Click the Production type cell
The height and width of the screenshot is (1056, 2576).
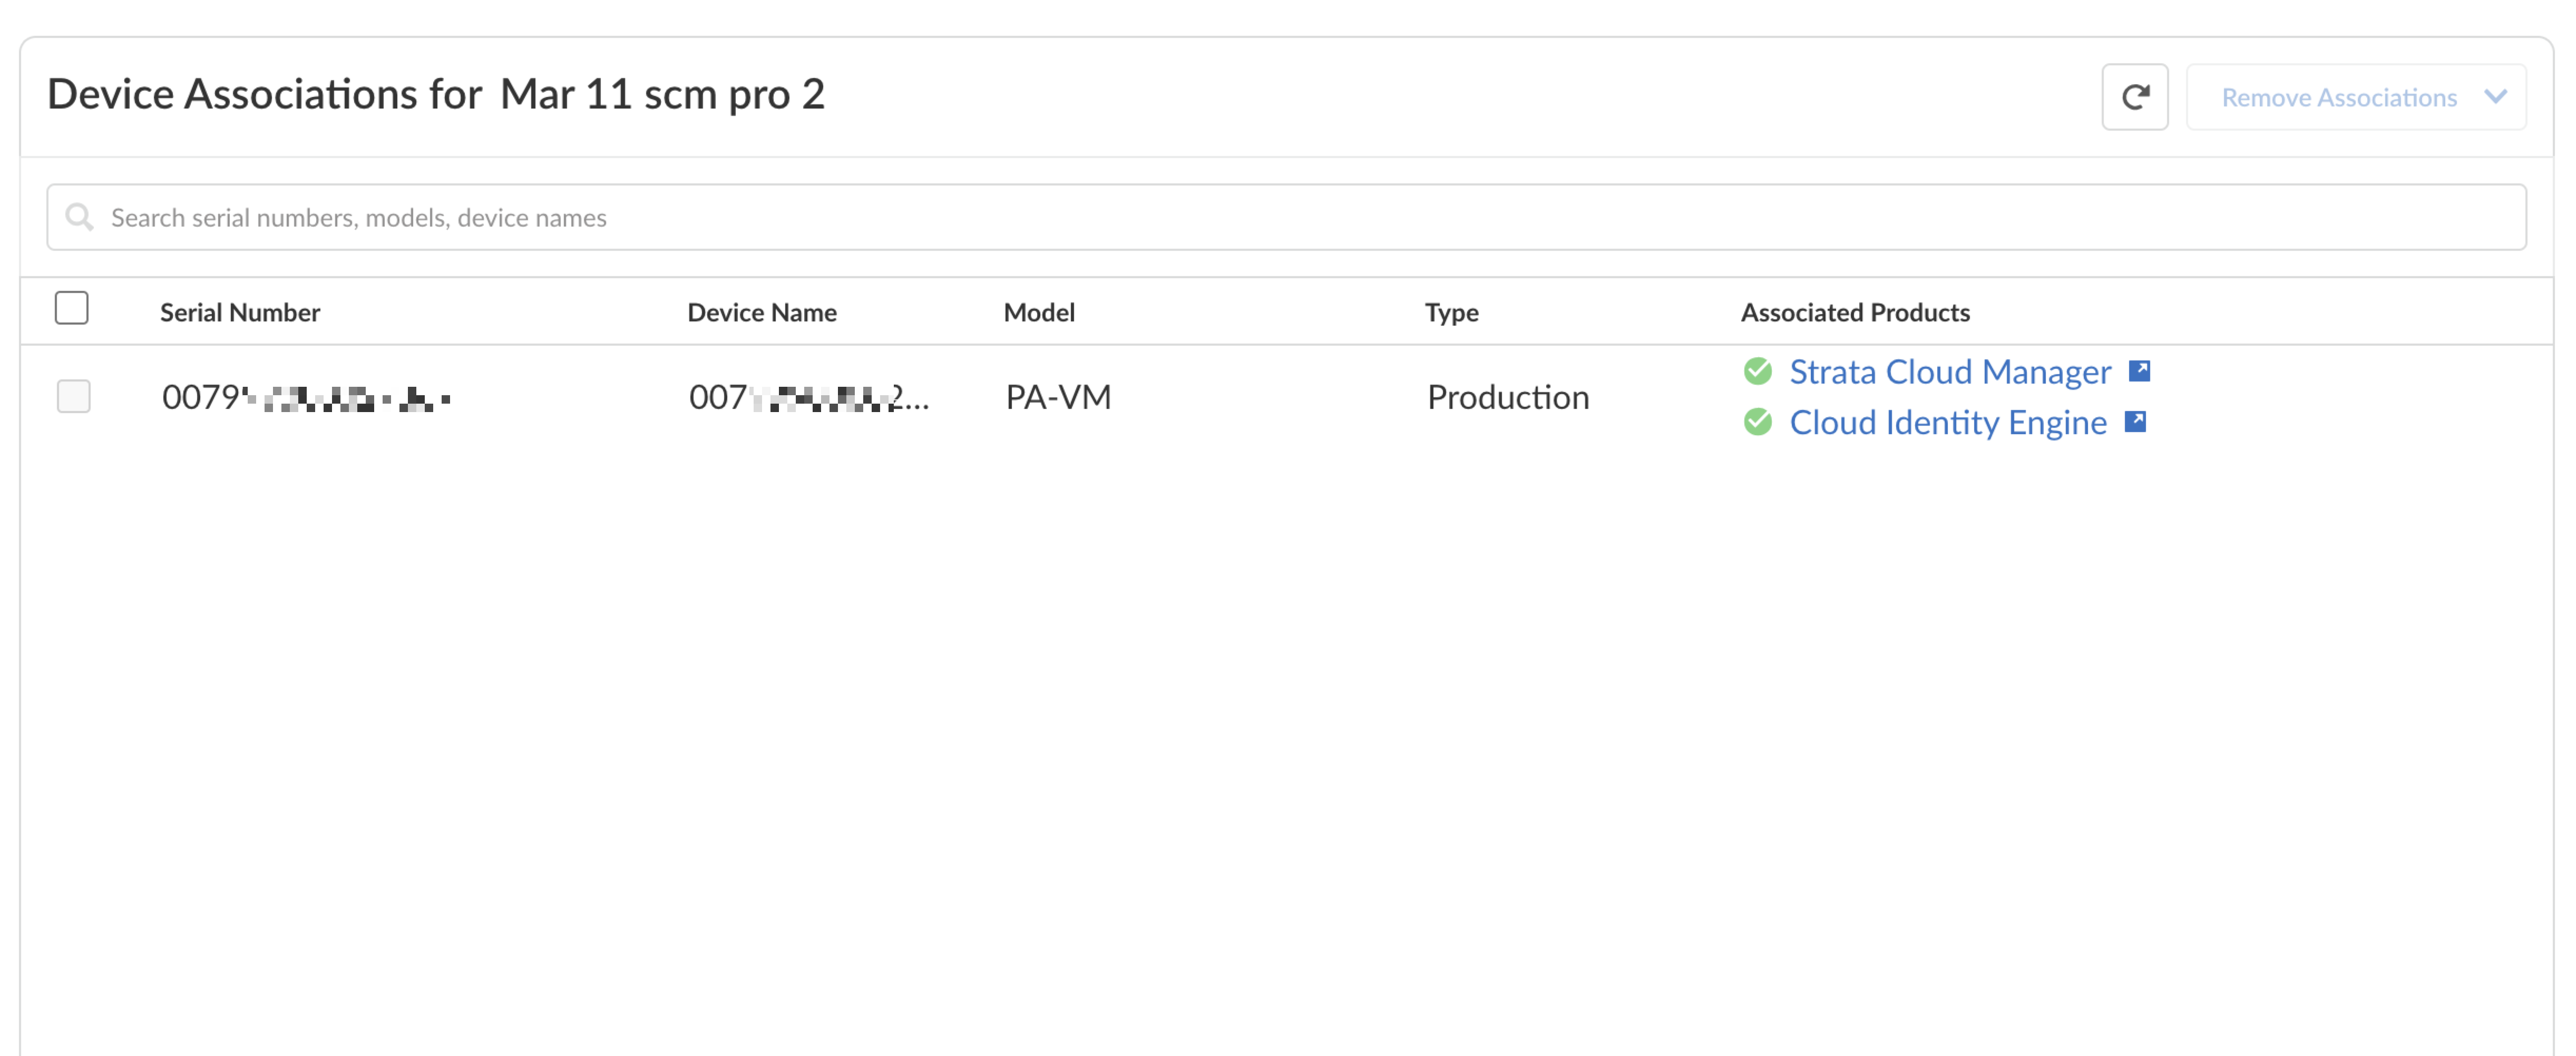(1507, 397)
